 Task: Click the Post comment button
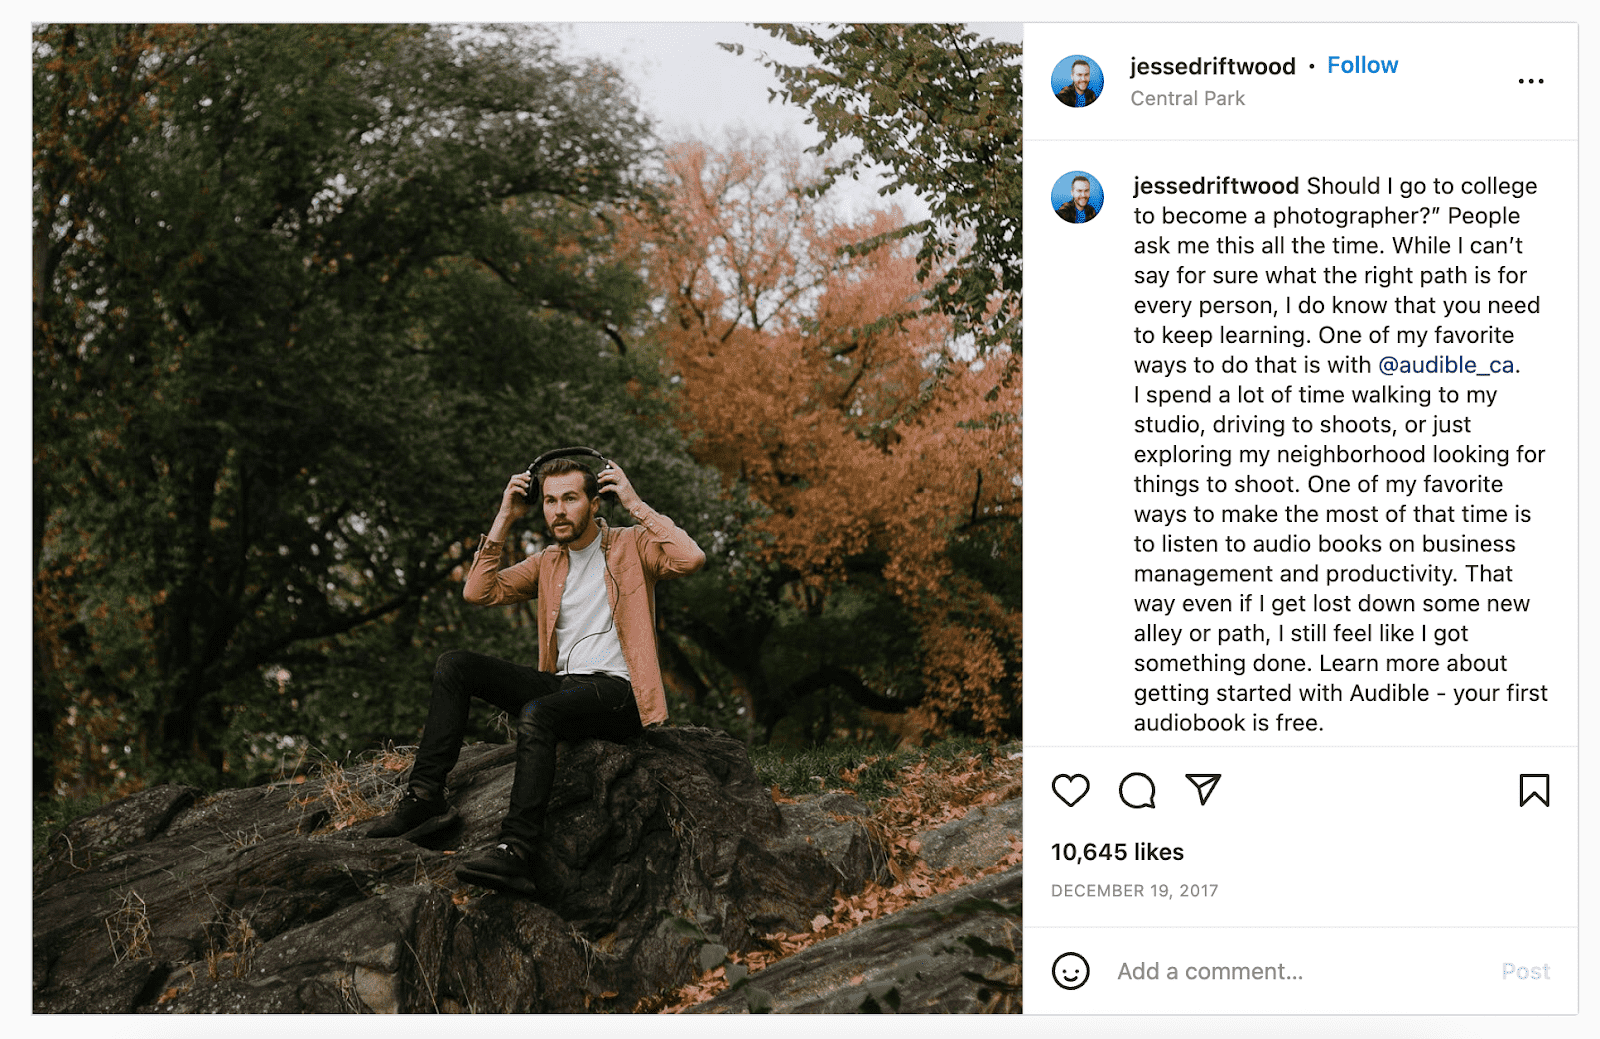1525,971
